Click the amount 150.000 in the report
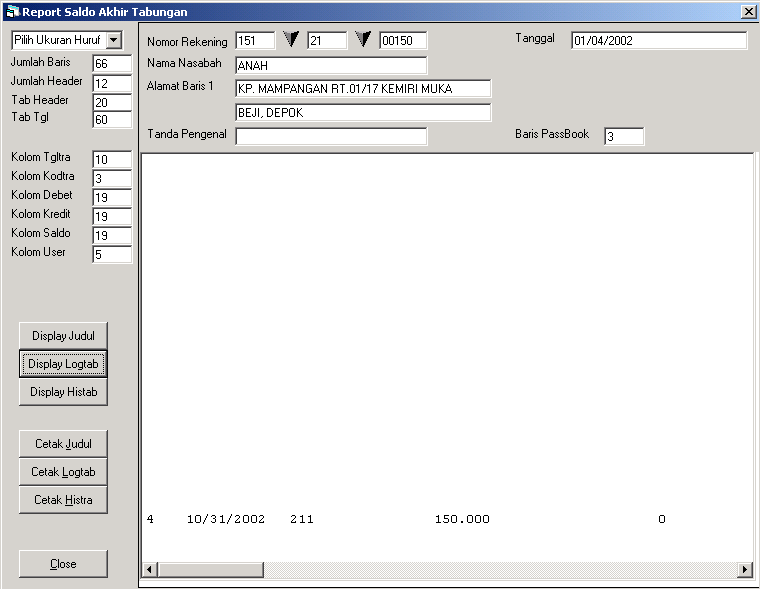 pos(462,519)
